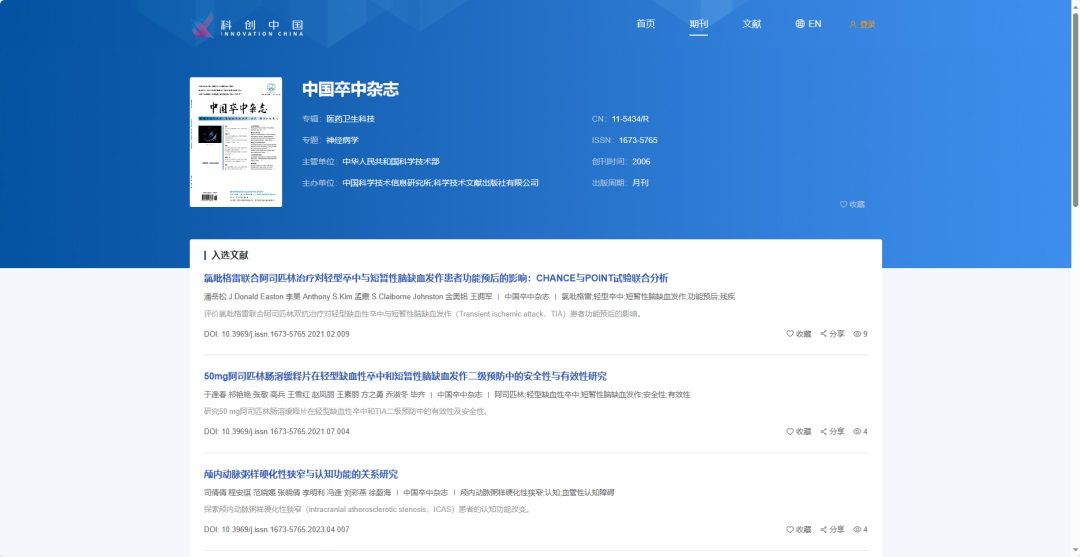Click the CN value 11-5434/R
Screen dimensions: 1080x557
(630, 119)
